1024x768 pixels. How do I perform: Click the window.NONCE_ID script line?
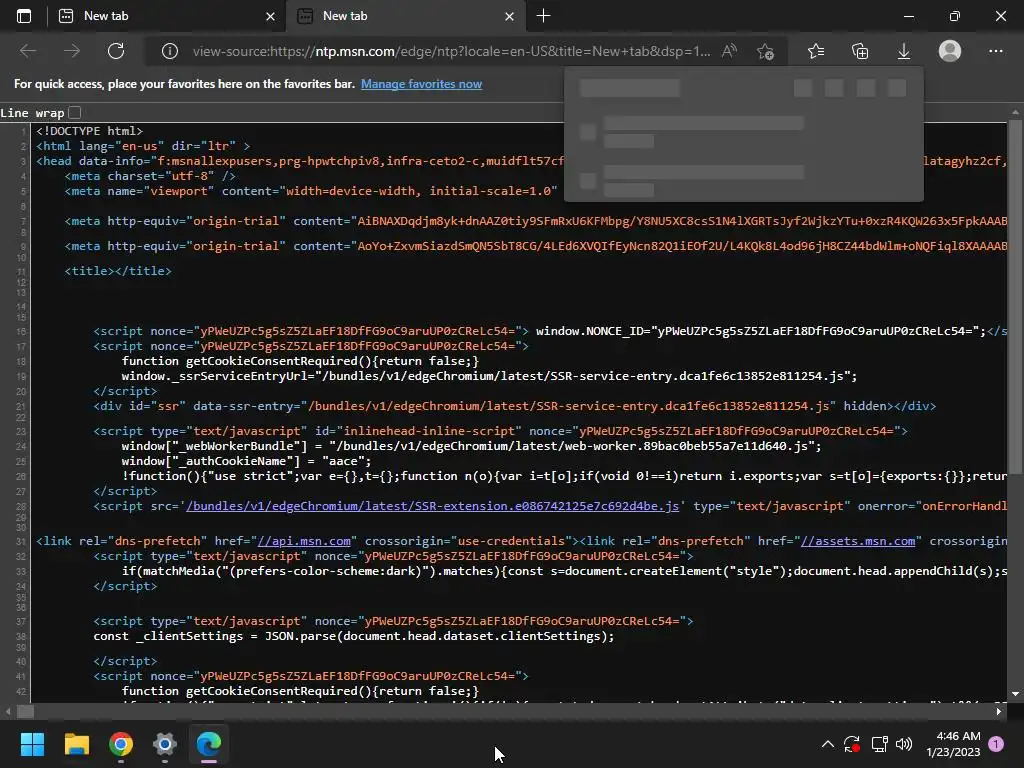pos(550,331)
